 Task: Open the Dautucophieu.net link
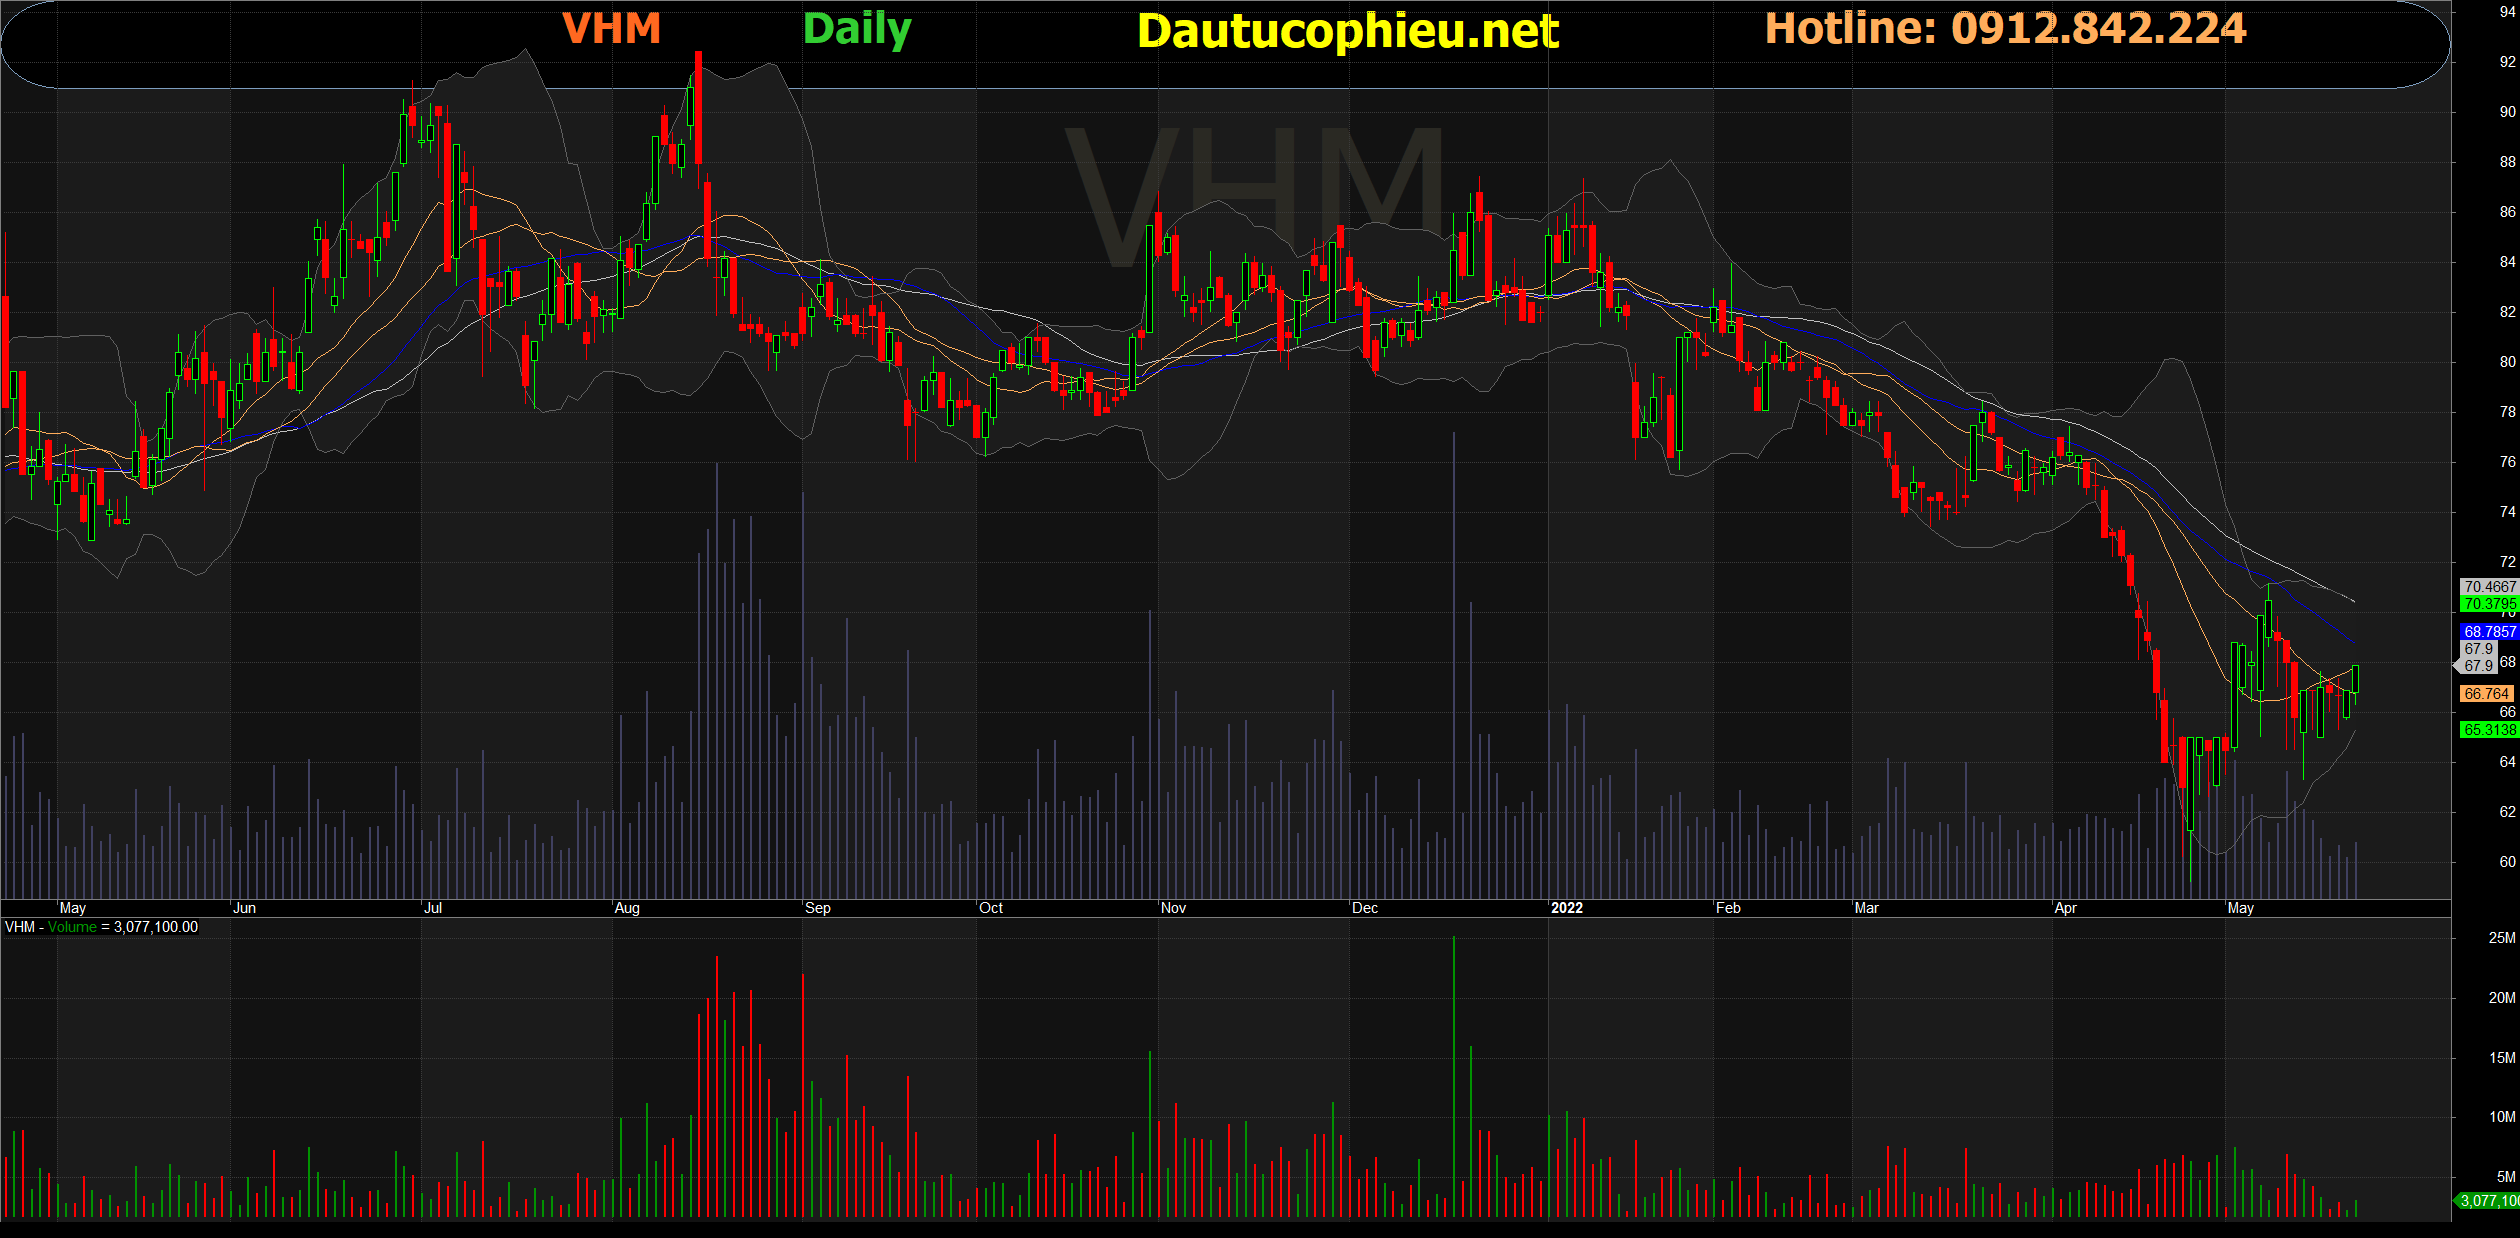pyautogui.click(x=1347, y=31)
